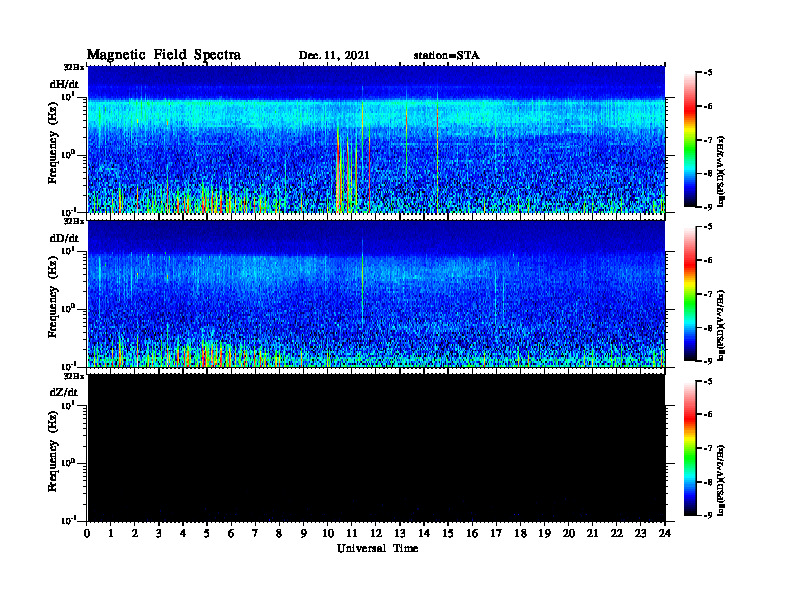Click the red spike near 14.5 UT in dH/dt
The height and width of the screenshot is (612, 792).
[x=437, y=151]
